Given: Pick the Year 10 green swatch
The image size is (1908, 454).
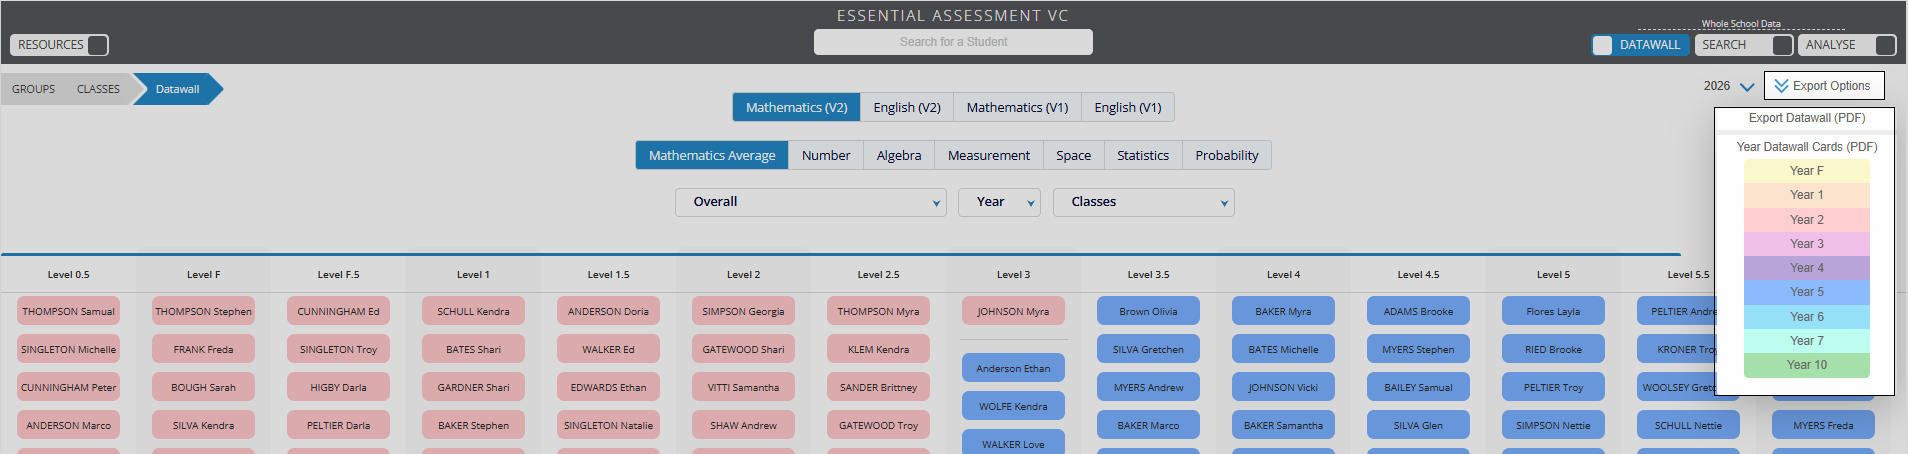Looking at the screenshot, I should [1806, 365].
